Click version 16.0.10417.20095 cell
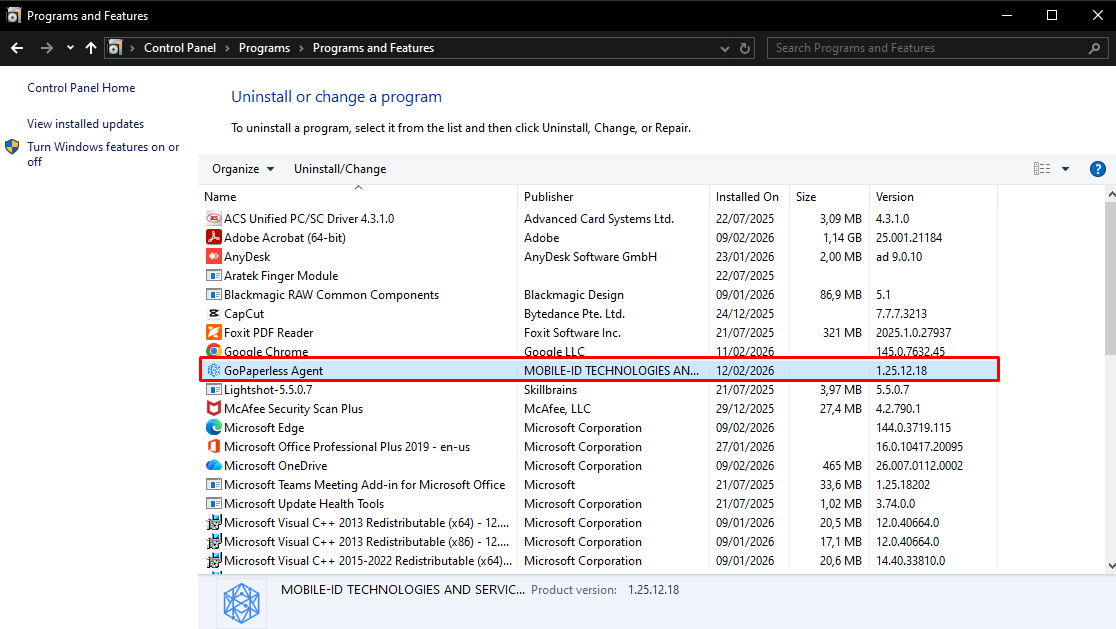 click(x=920, y=447)
